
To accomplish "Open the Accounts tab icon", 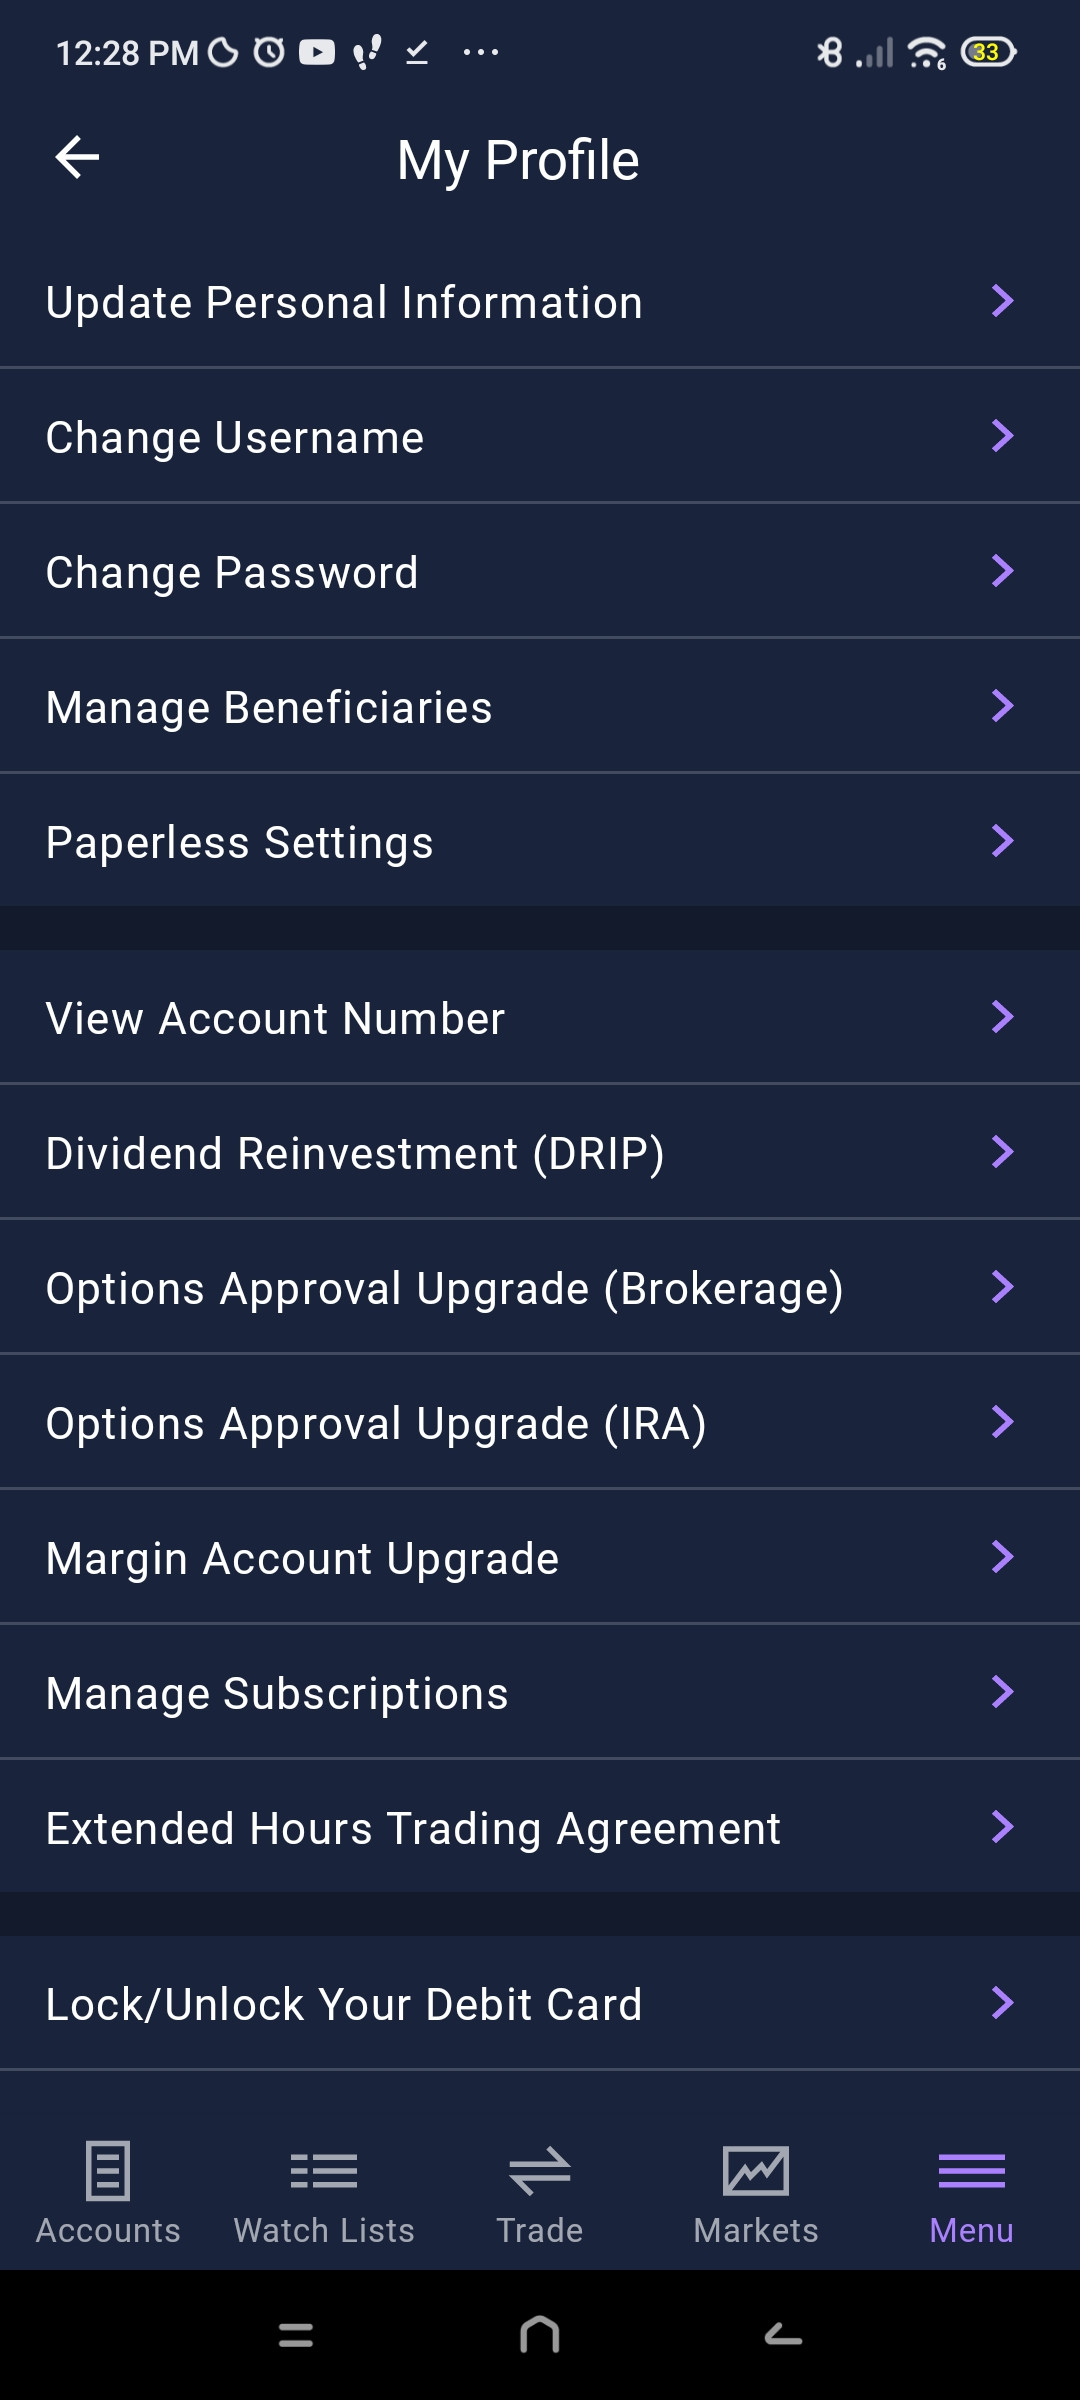I will tap(108, 2171).
